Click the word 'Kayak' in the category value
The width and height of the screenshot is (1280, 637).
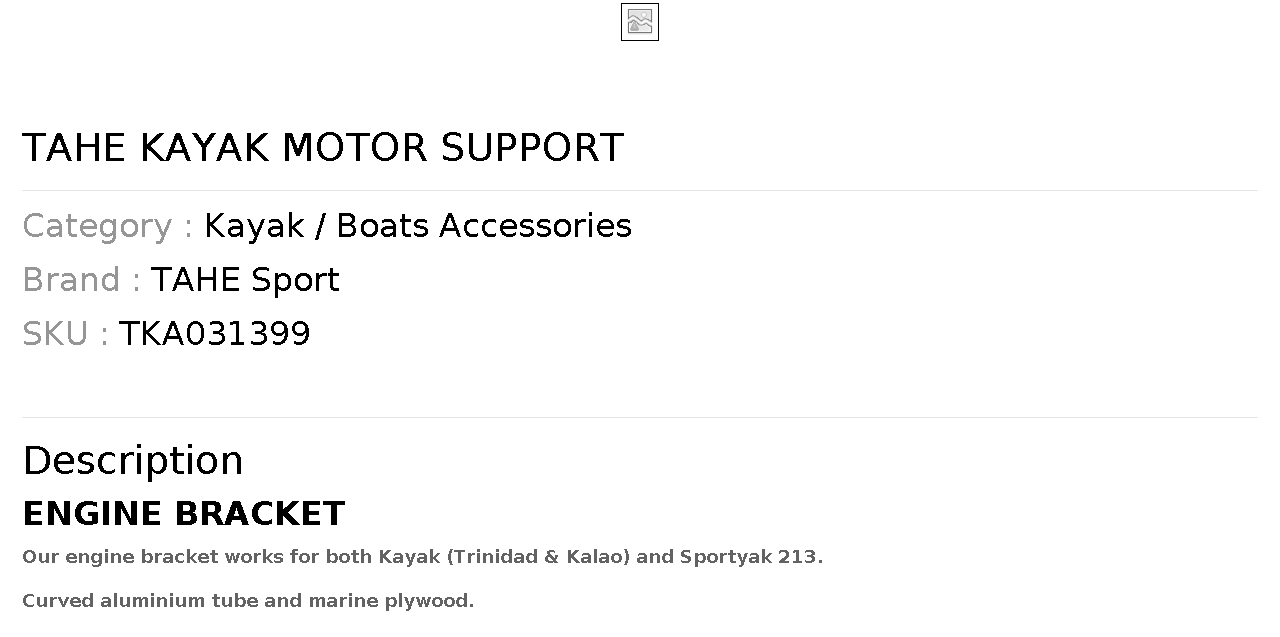254,226
